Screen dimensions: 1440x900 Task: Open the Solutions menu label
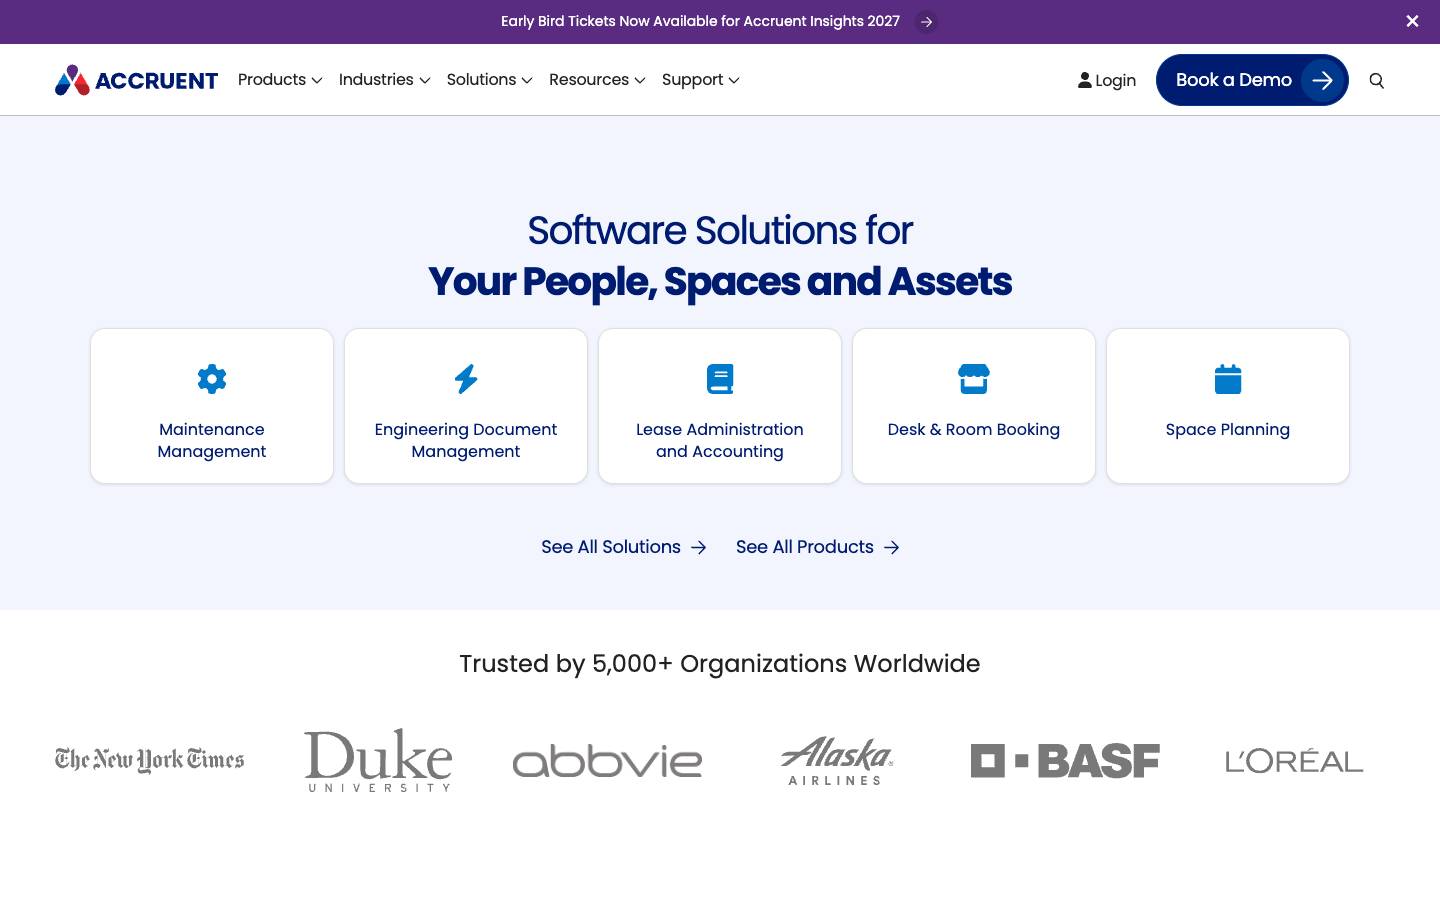[x=481, y=80]
